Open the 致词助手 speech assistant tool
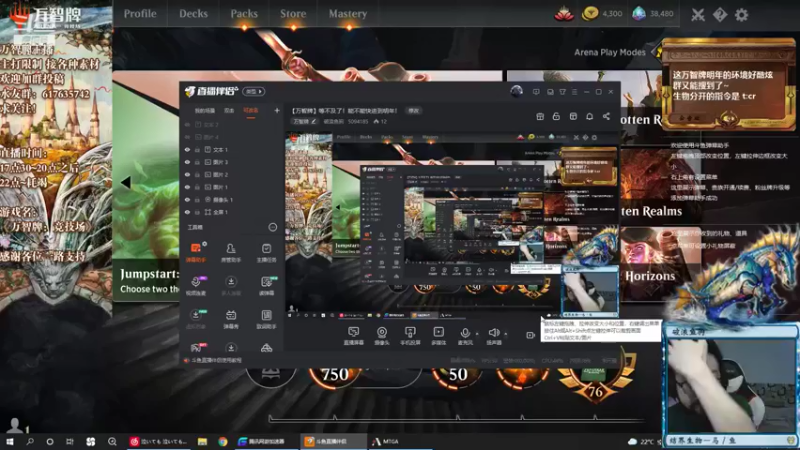Screen dimensions: 800x450 pos(266,319)
